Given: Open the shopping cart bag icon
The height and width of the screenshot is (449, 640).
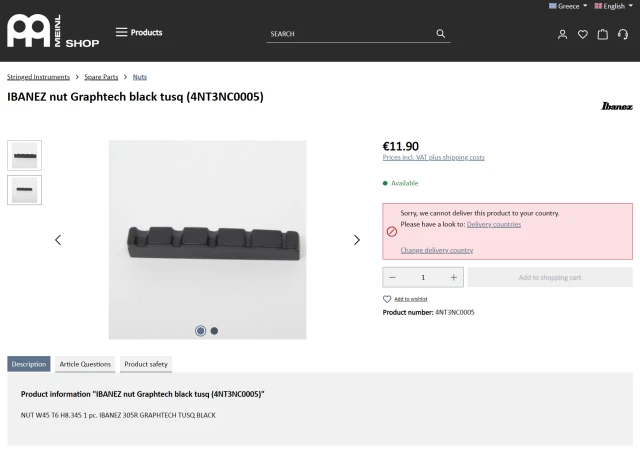Looking at the screenshot, I should tap(602, 34).
